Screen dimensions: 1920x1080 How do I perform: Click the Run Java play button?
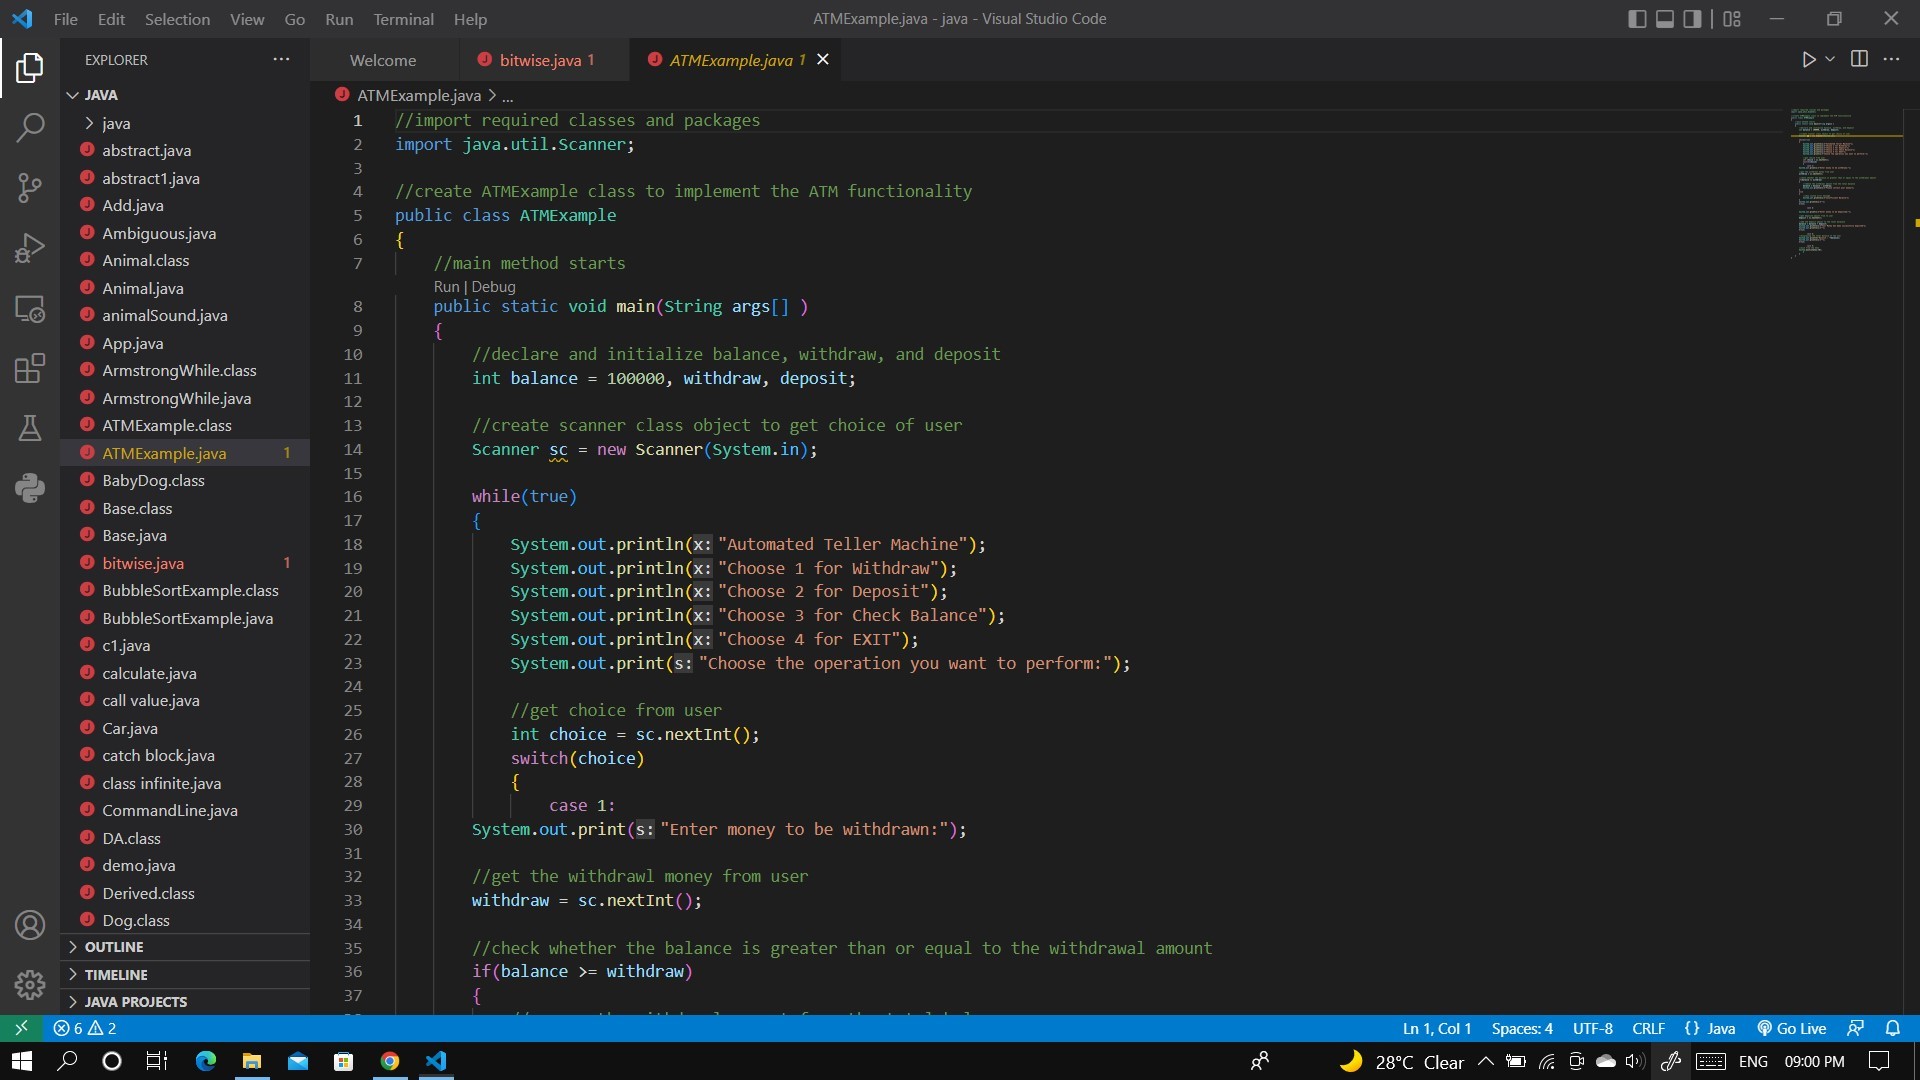1808,60
